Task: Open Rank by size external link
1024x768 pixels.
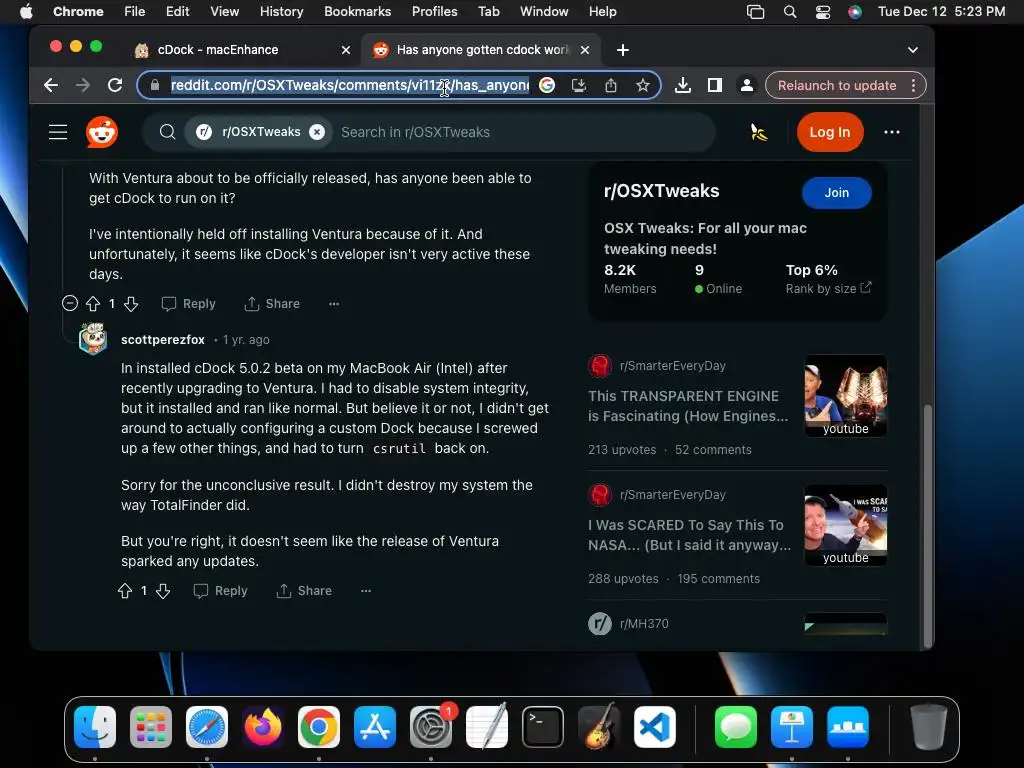Action: coord(828,288)
